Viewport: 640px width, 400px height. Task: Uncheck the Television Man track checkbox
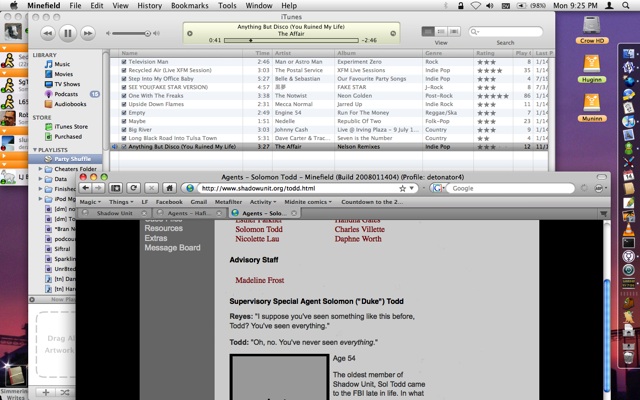(x=124, y=62)
